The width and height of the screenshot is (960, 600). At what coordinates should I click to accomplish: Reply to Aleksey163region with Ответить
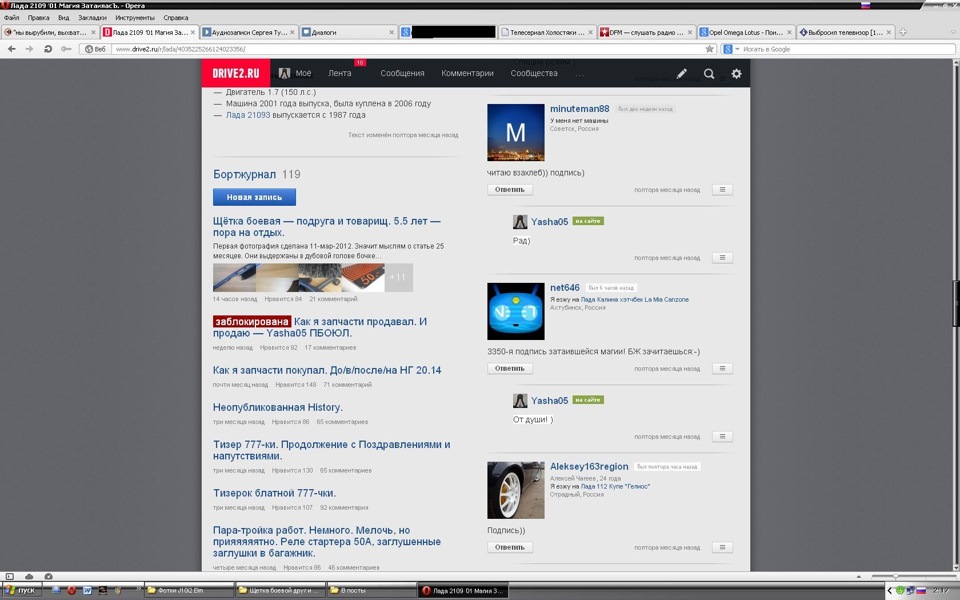(x=510, y=547)
